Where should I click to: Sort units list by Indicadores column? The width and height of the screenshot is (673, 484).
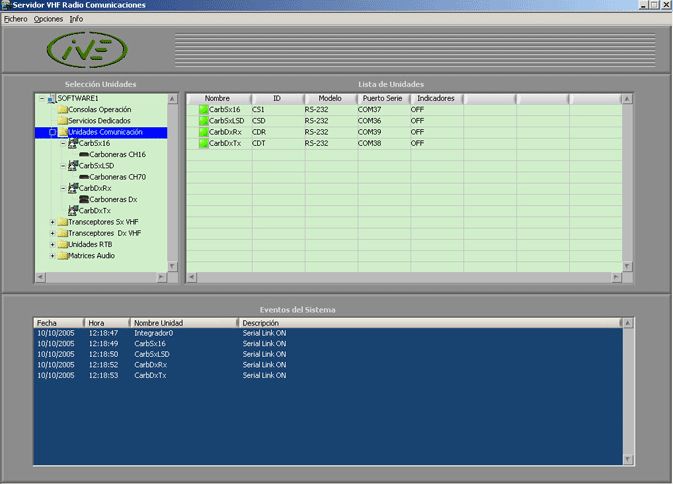[x=437, y=99]
